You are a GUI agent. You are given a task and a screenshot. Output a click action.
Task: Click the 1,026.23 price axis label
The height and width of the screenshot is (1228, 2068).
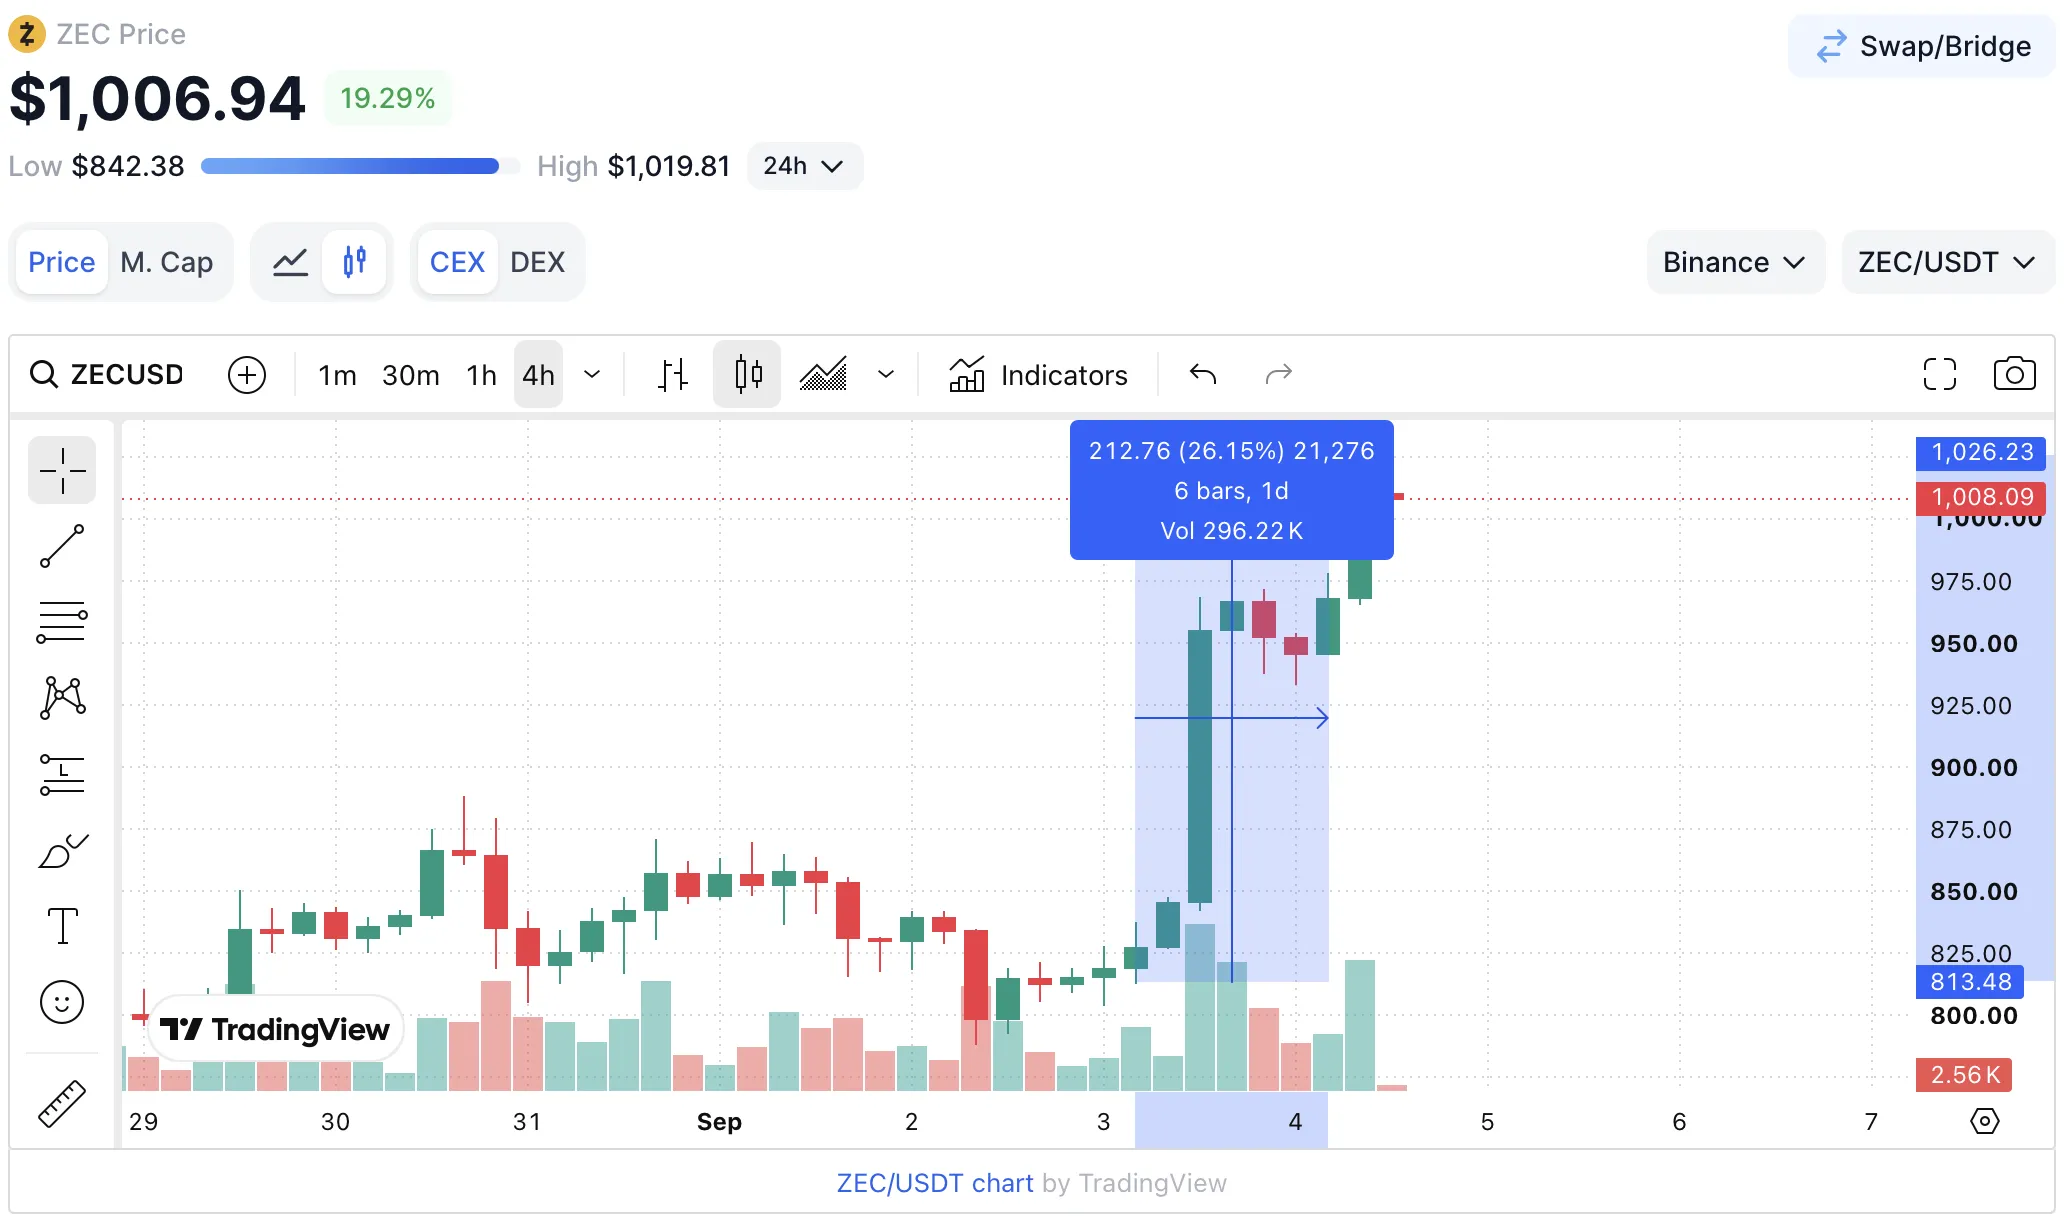pos(1981,453)
